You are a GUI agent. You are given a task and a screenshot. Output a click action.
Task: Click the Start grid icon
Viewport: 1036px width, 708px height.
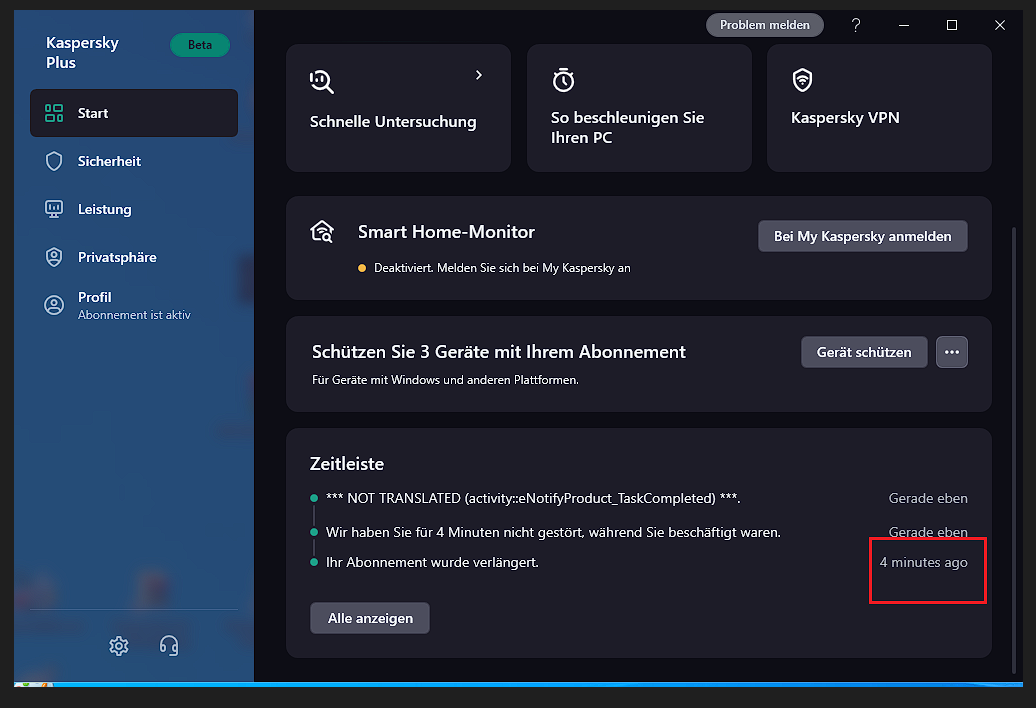click(54, 113)
